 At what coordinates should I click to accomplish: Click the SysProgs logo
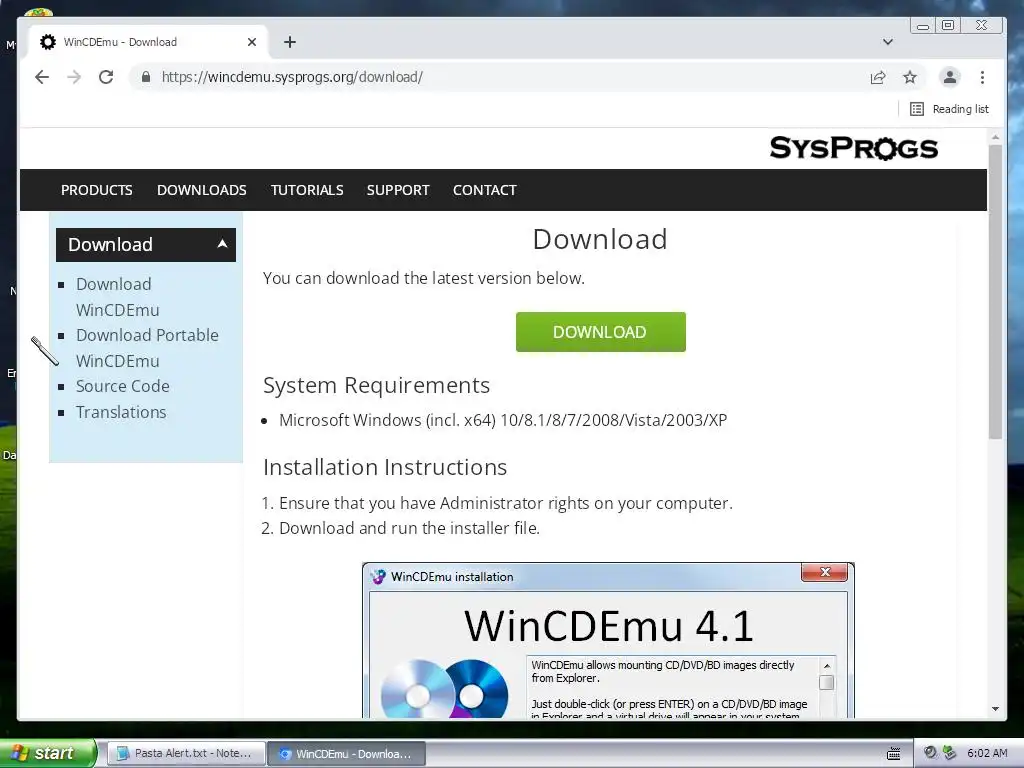(854, 148)
